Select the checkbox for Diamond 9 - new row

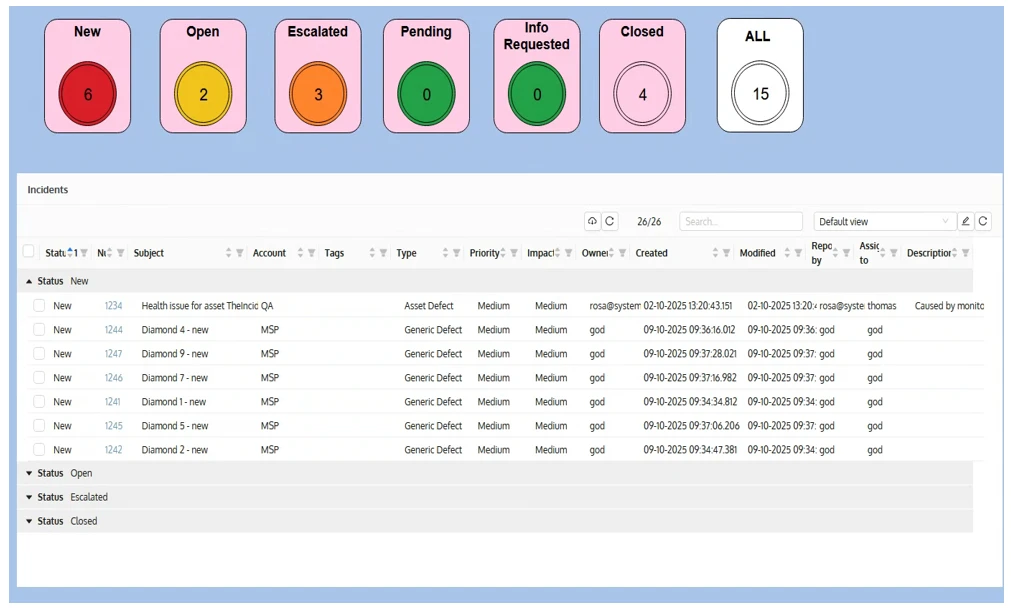(39, 354)
